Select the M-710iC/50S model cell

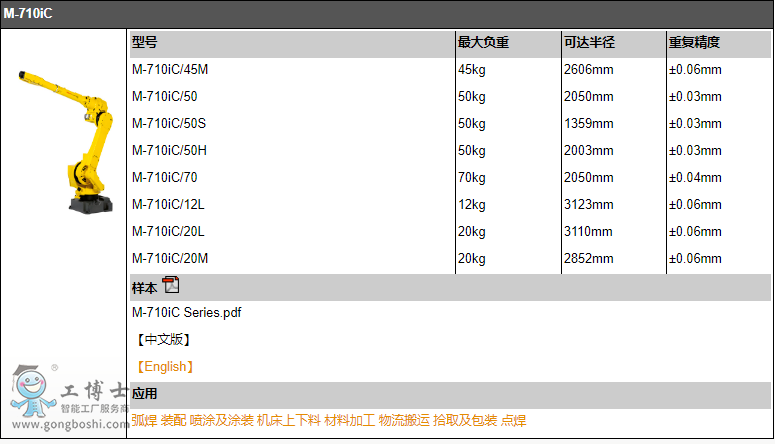pyautogui.click(x=169, y=124)
